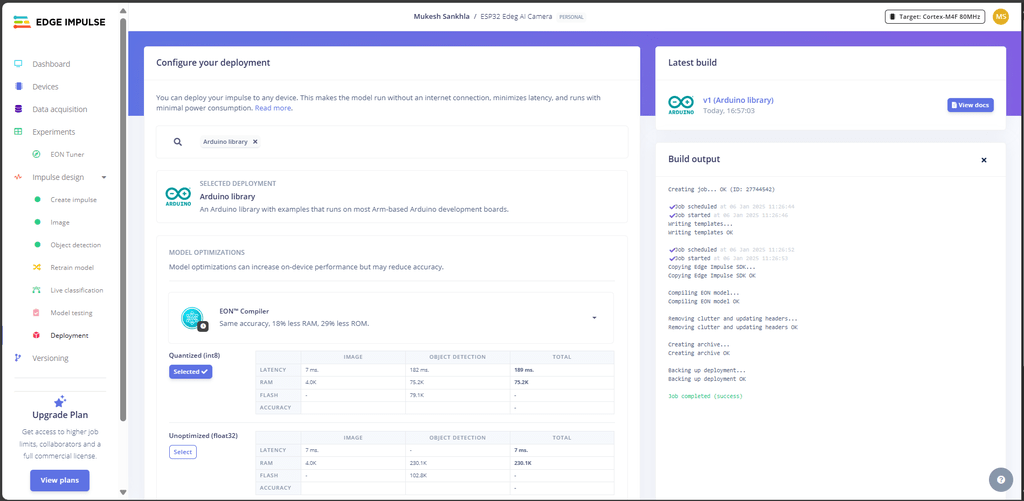Click the Live classification icon
Image resolution: width=1024 pixels, height=501 pixels.
37,290
